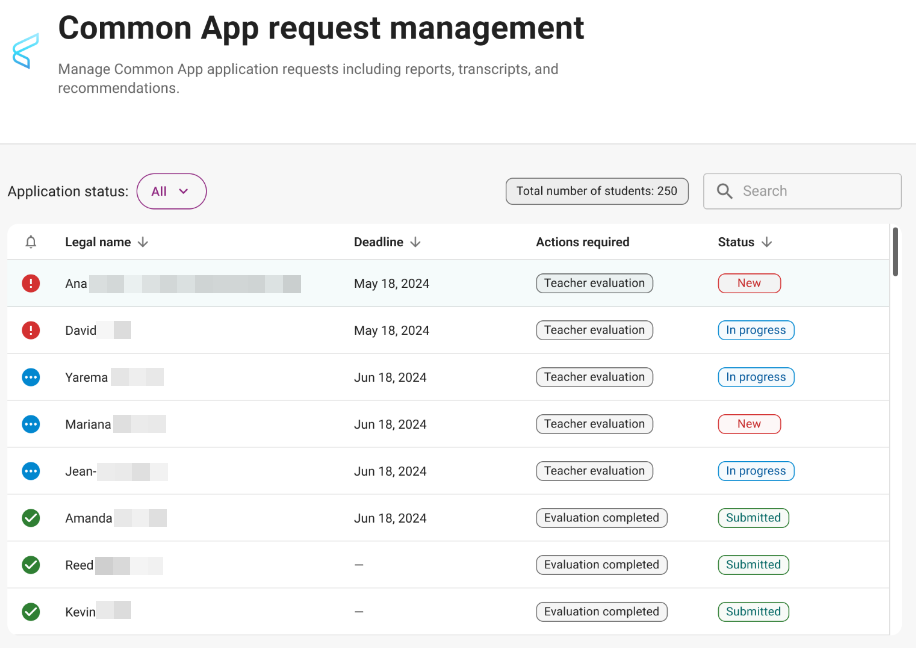This screenshot has height=648, width=916.
Task: Click the red alert icon on David's row
Action: (30, 330)
